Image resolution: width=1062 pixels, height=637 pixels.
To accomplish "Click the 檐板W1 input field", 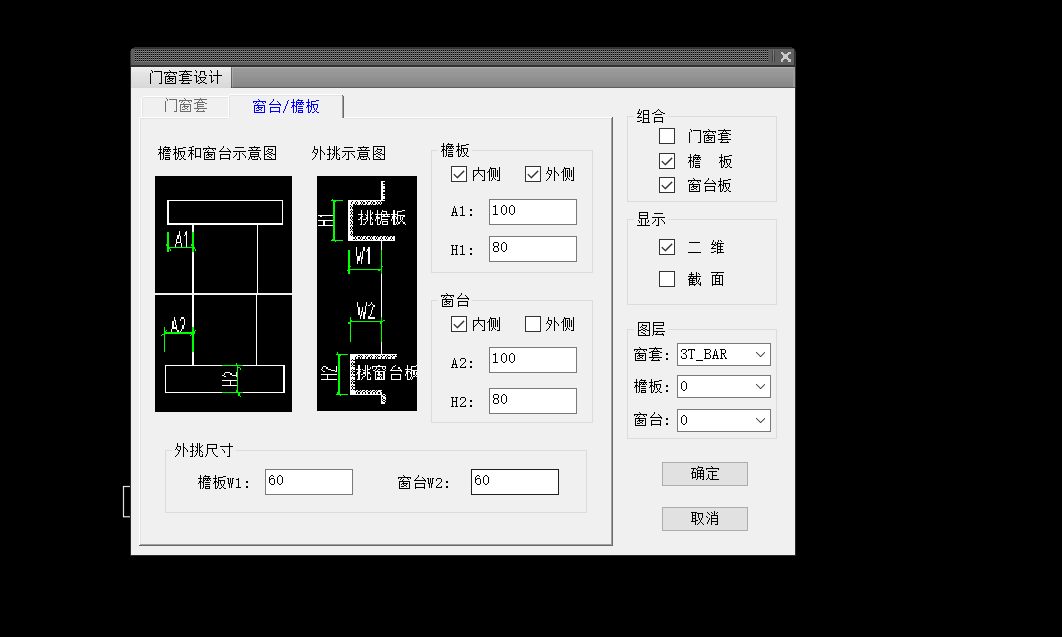I will coord(308,481).
